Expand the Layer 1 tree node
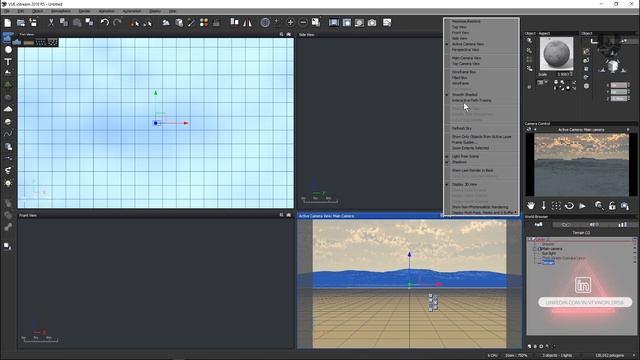 tap(530, 240)
